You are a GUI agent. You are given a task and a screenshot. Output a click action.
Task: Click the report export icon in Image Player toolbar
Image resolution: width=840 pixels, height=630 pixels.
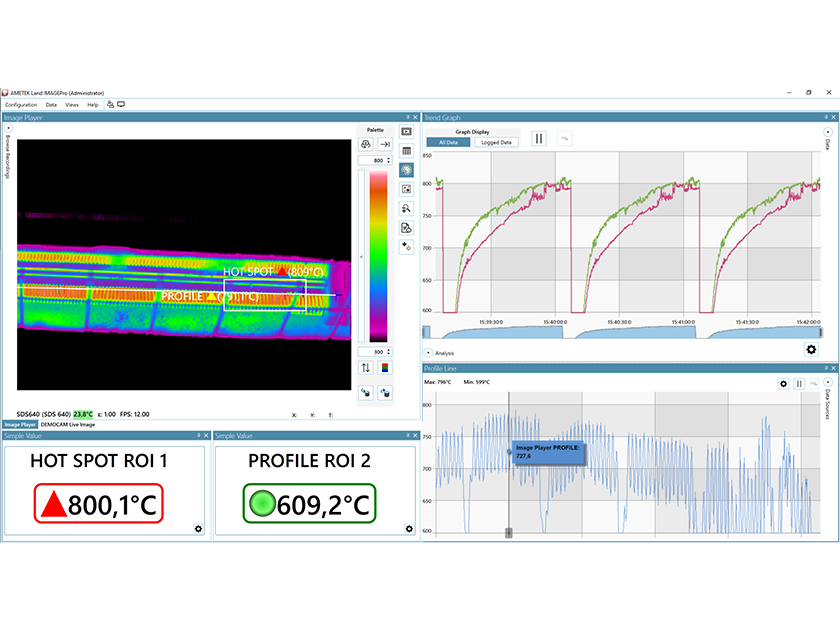point(406,228)
